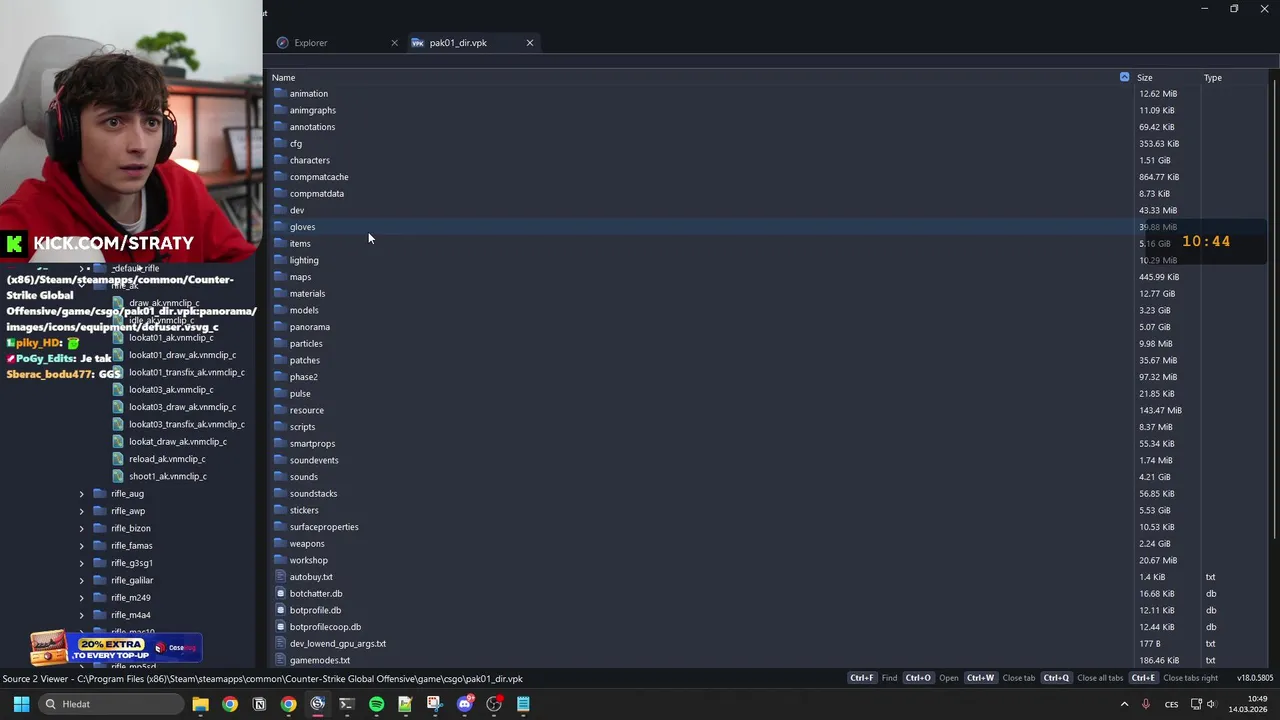Expand the rifle_awp tree folder
Screen dimensions: 1280x720
[82, 511]
